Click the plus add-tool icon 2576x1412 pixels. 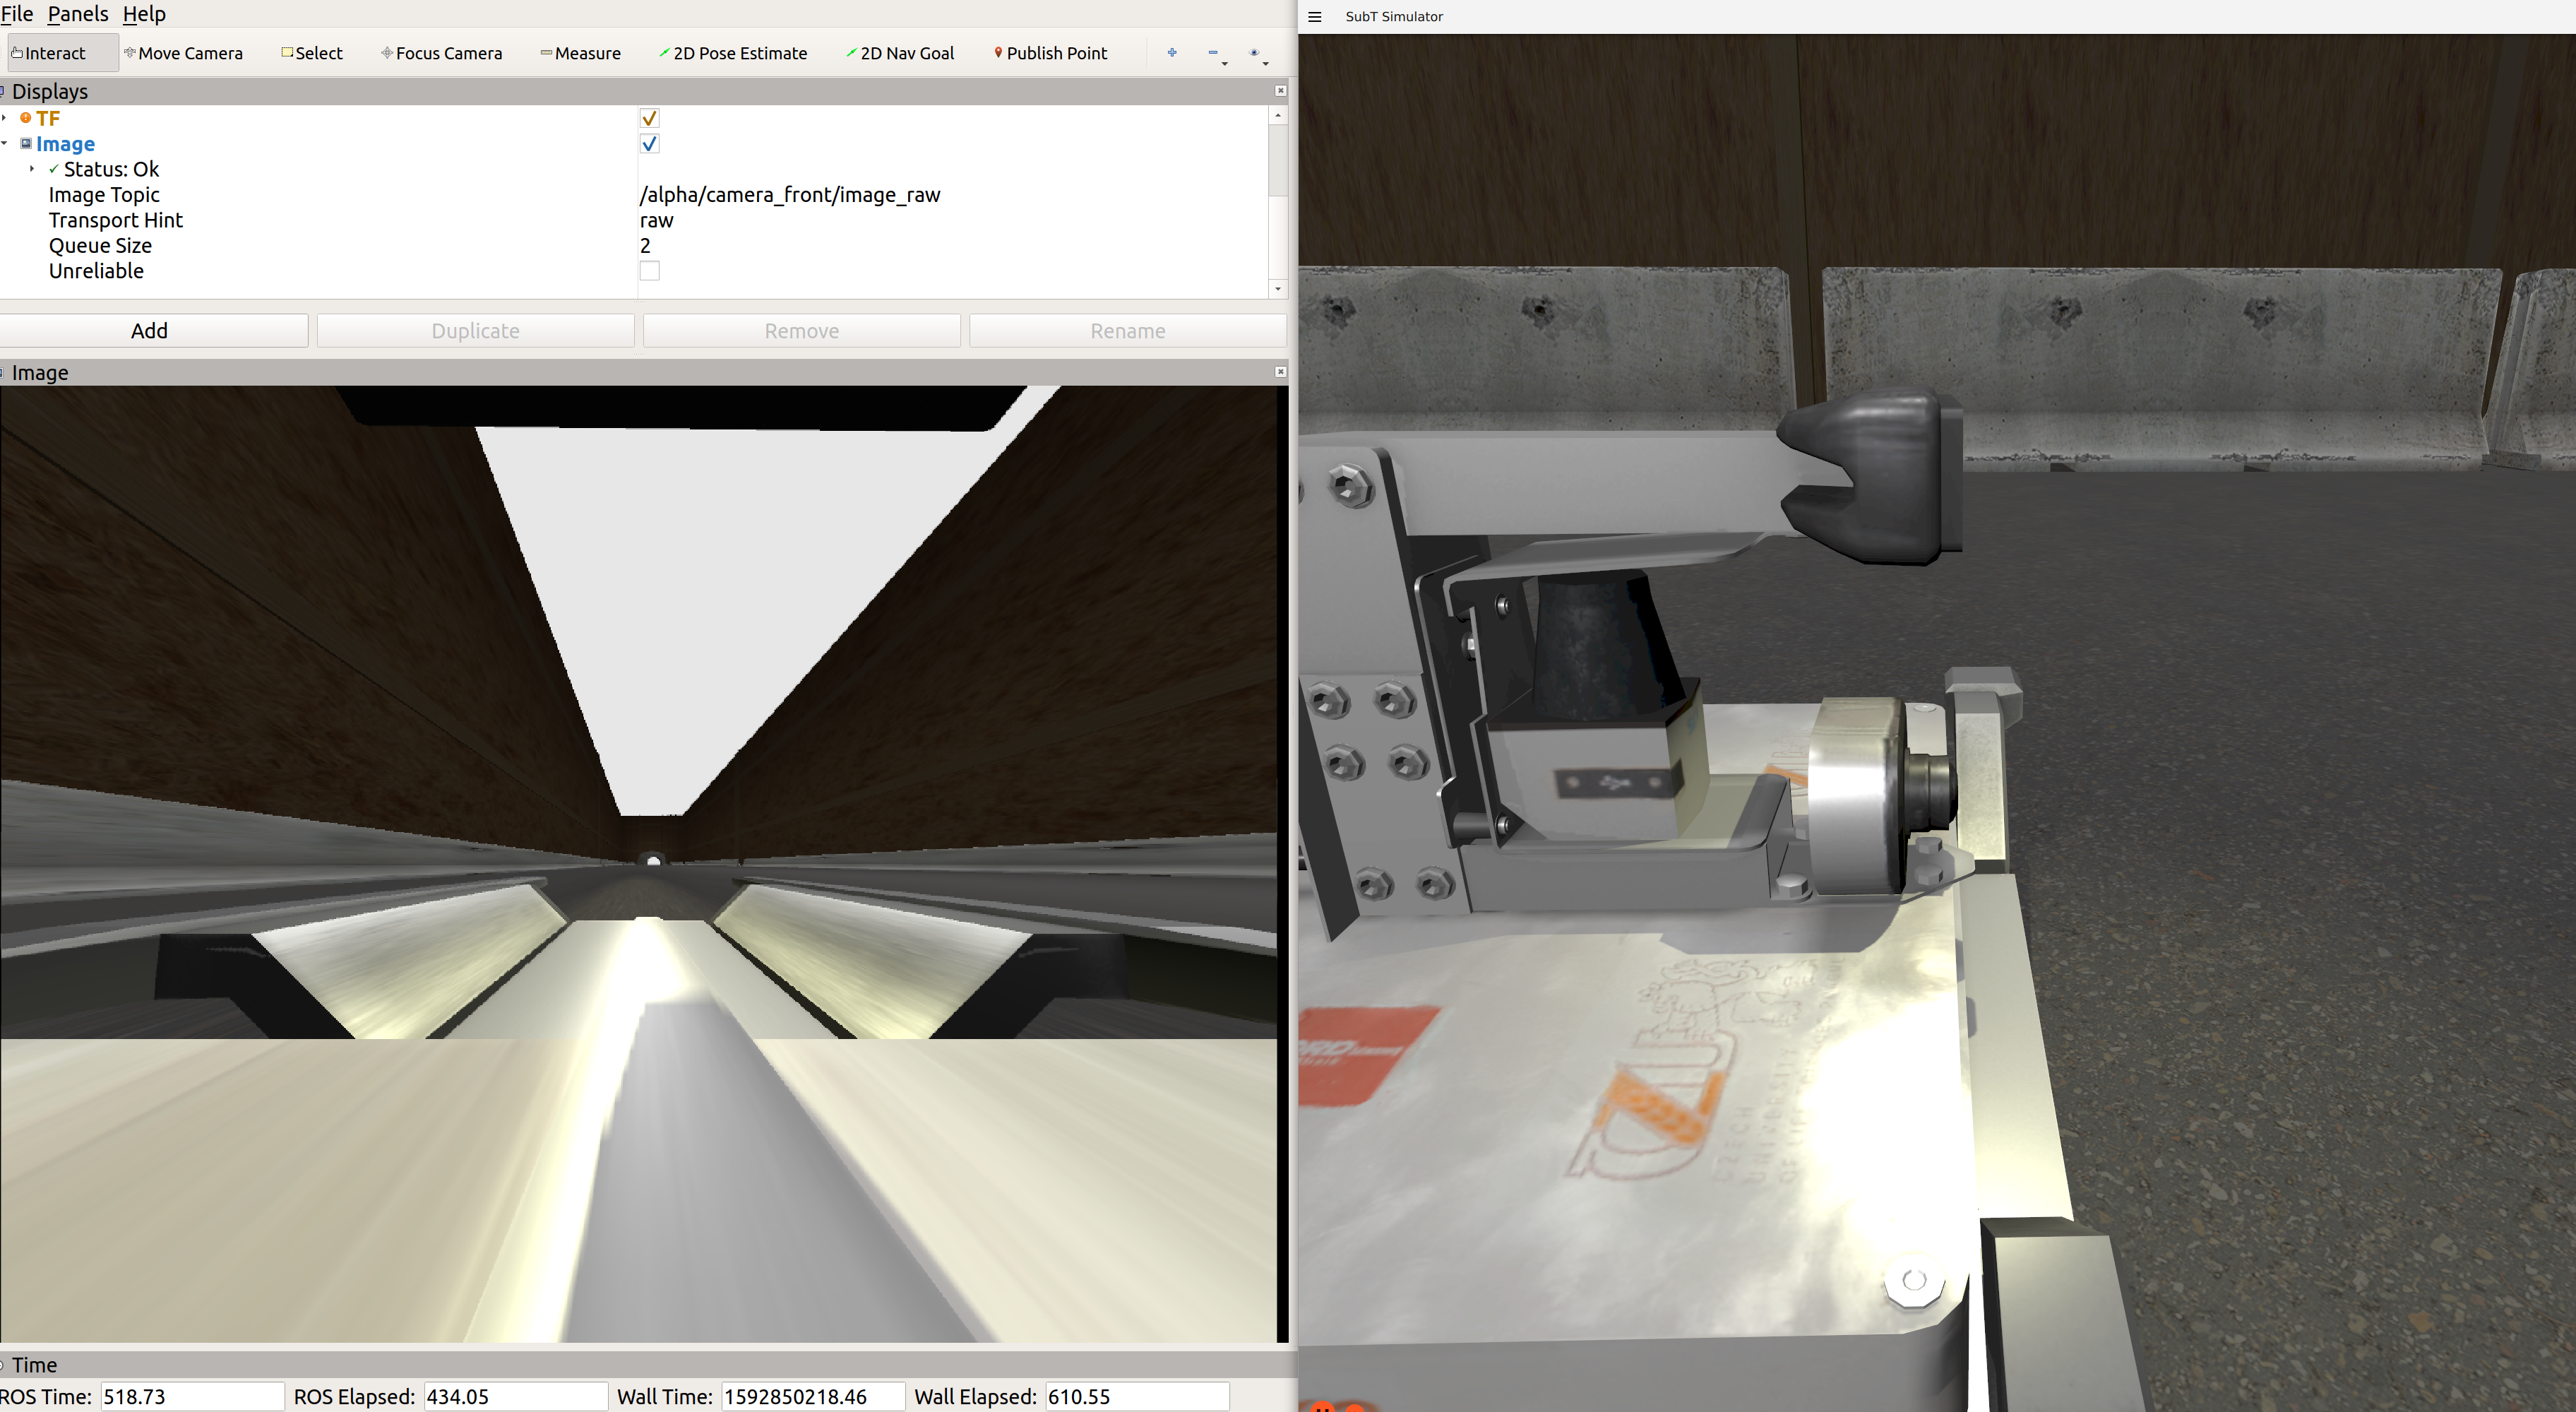(1172, 52)
